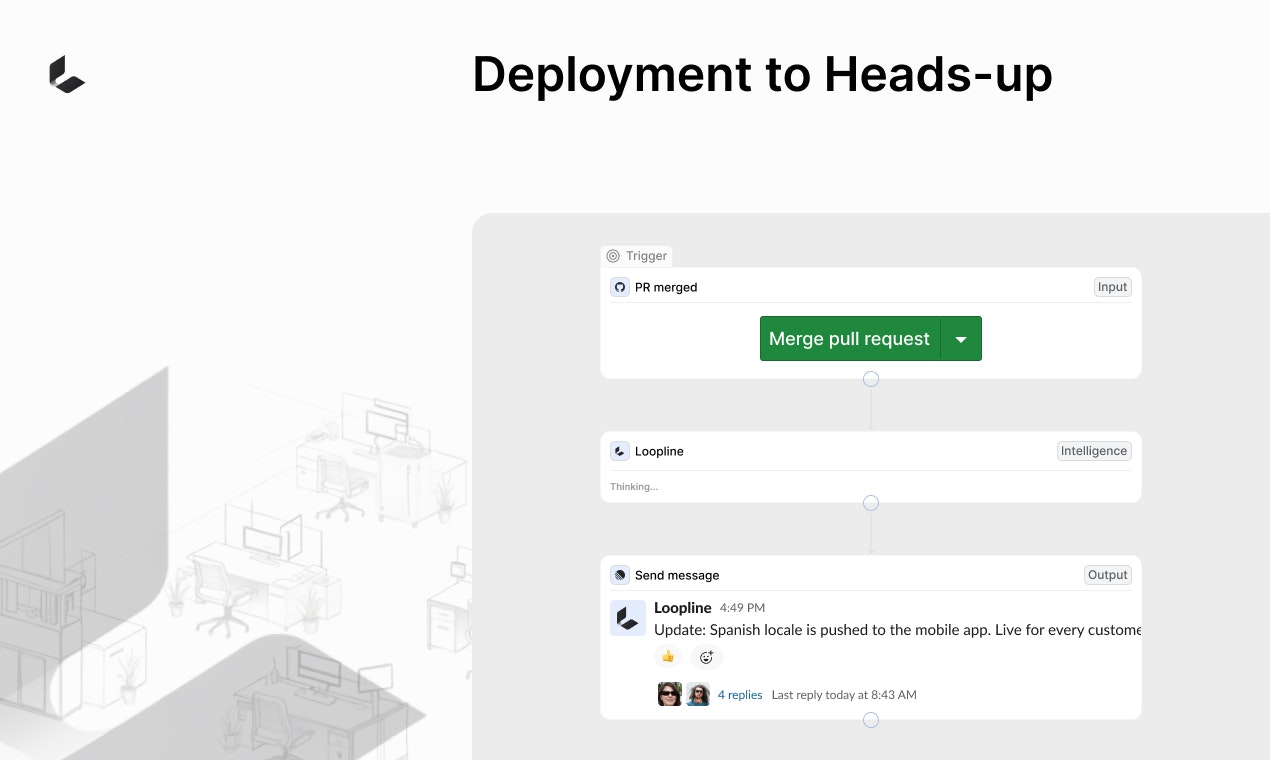Image resolution: width=1270 pixels, height=760 pixels.
Task: Click the first replier avatar with sunglasses
Action: tap(670, 694)
